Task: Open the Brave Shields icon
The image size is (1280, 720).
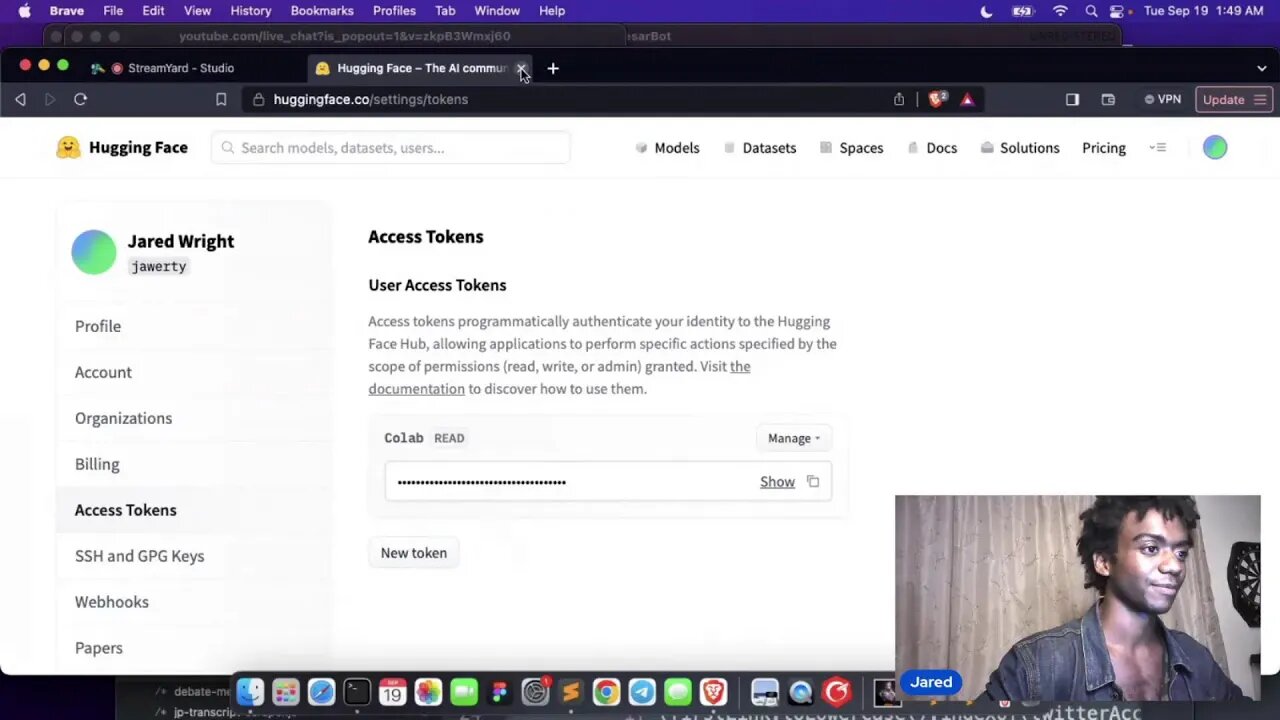Action: 938,99
